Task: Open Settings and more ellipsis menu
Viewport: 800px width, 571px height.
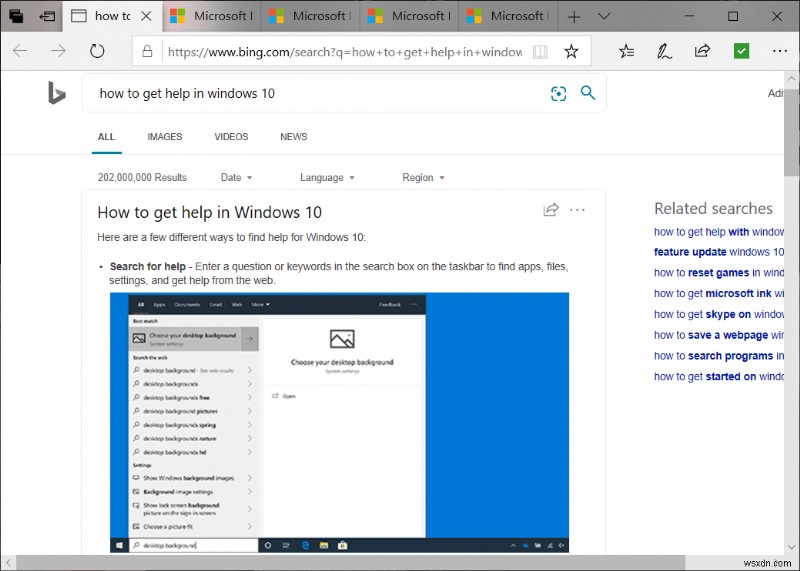Action: (780, 51)
